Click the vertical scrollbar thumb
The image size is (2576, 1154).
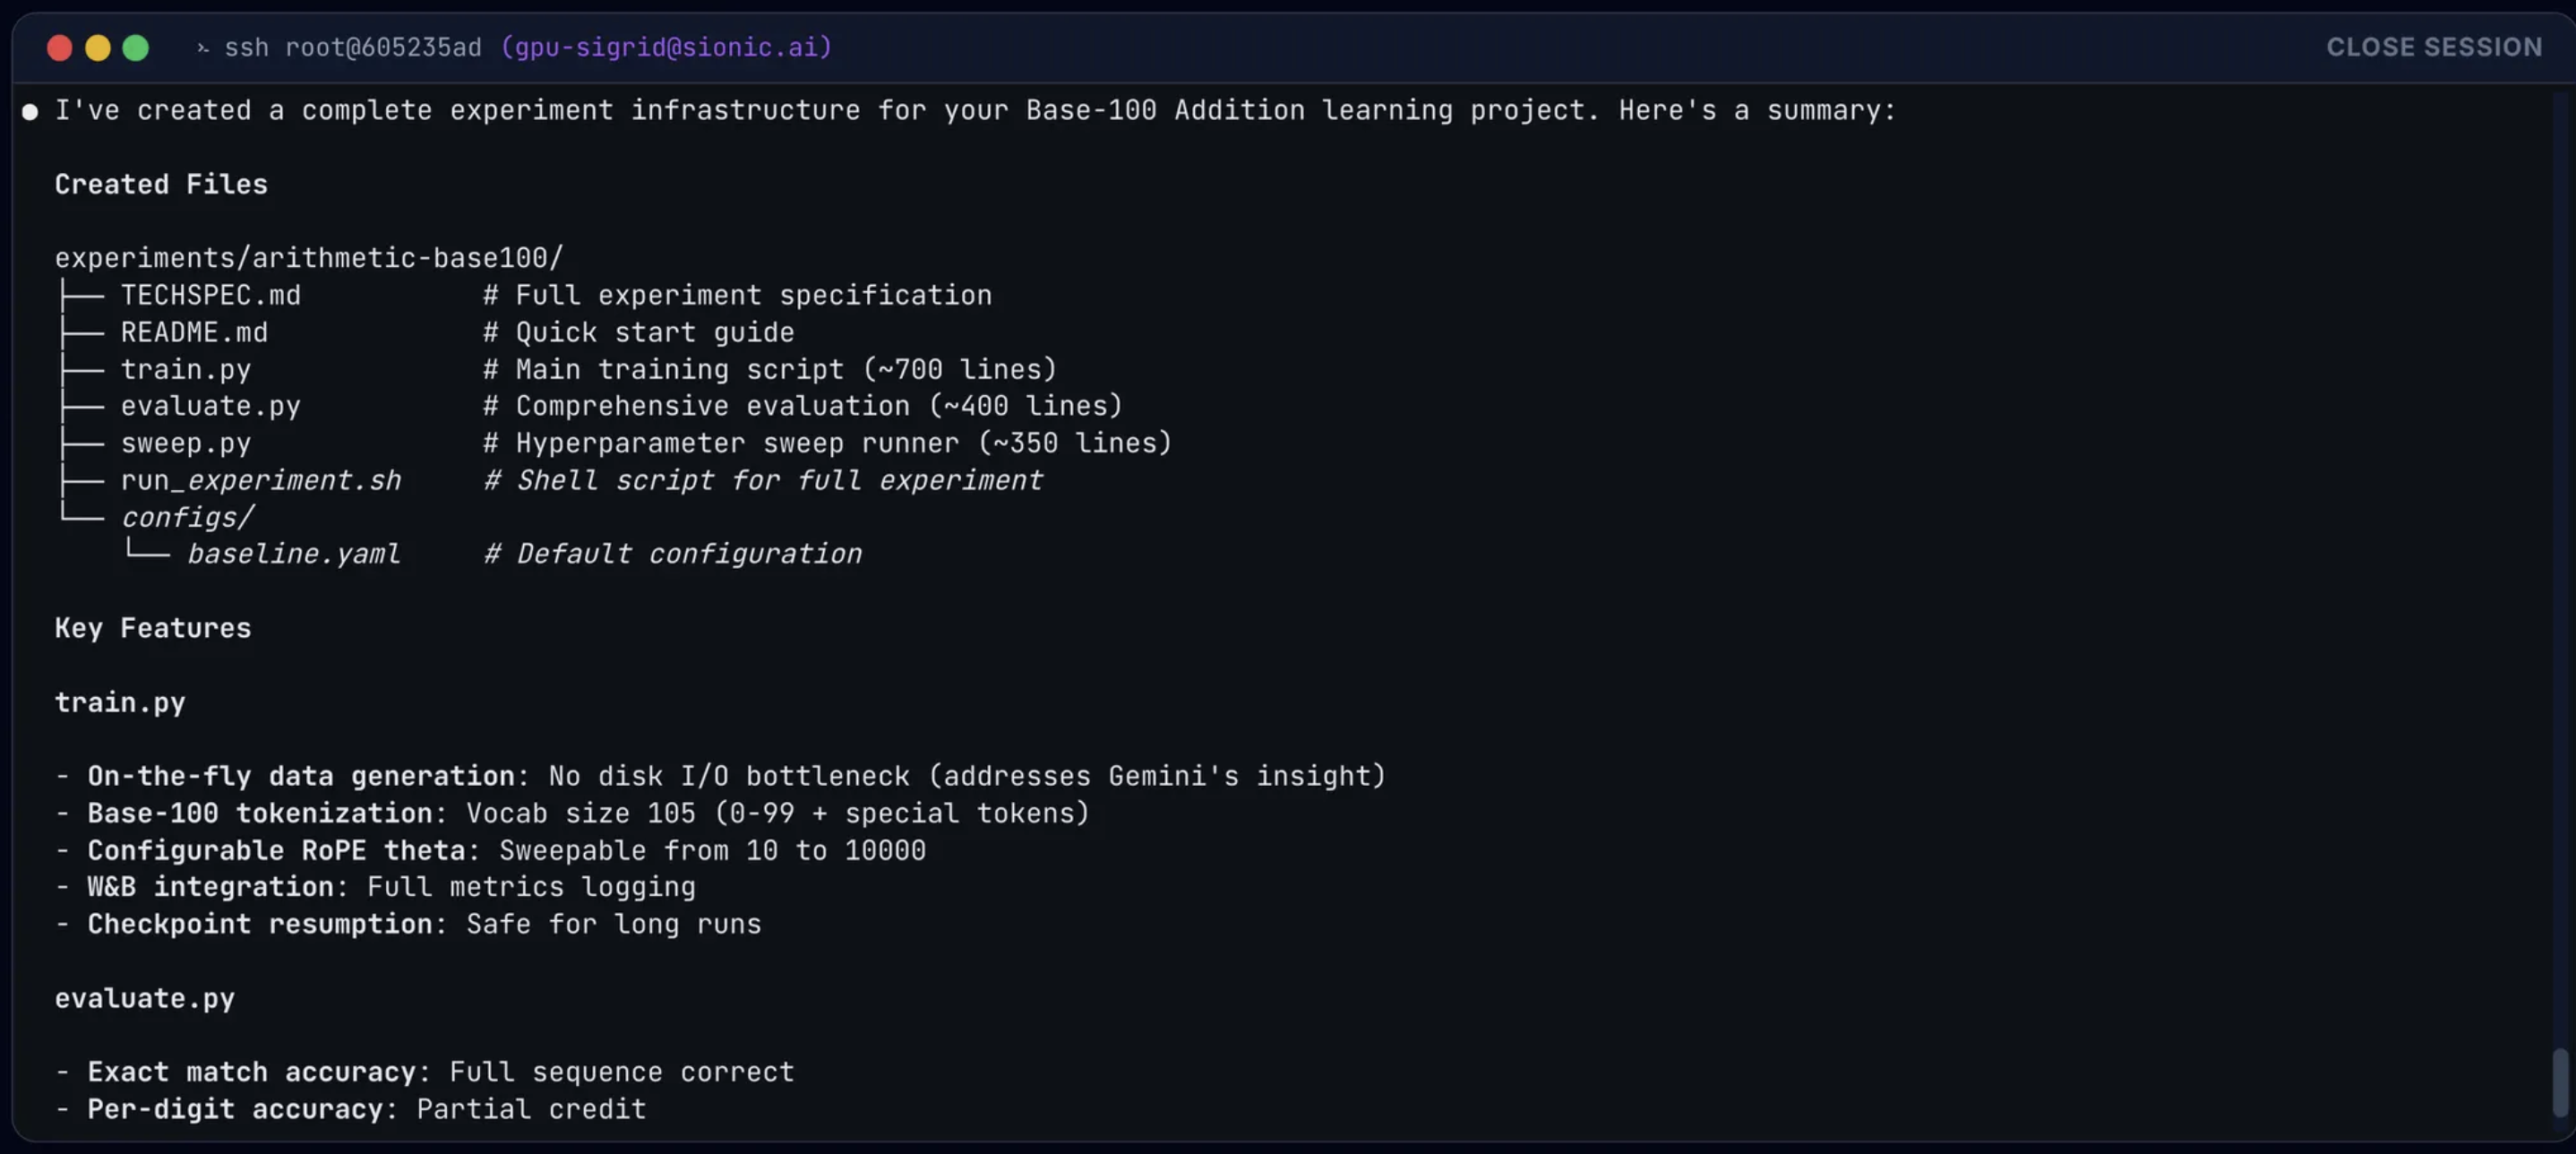tap(2558, 1082)
